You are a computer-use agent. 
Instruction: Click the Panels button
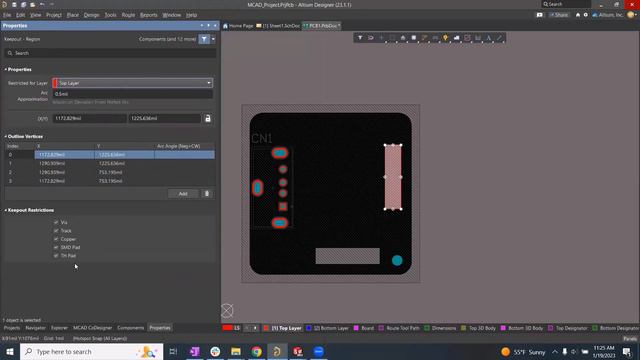point(630,338)
